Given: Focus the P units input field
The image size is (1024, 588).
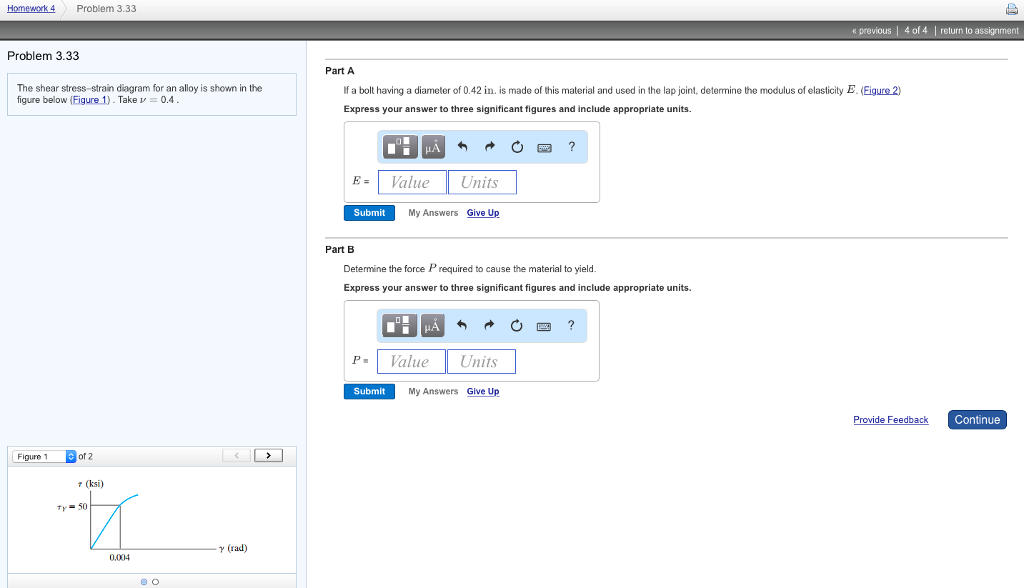Looking at the screenshot, I should click(481, 361).
